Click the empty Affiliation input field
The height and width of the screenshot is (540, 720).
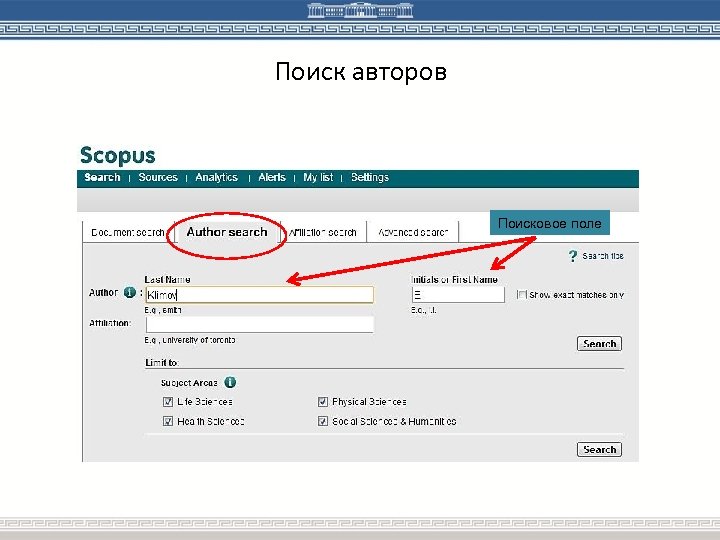click(x=259, y=325)
